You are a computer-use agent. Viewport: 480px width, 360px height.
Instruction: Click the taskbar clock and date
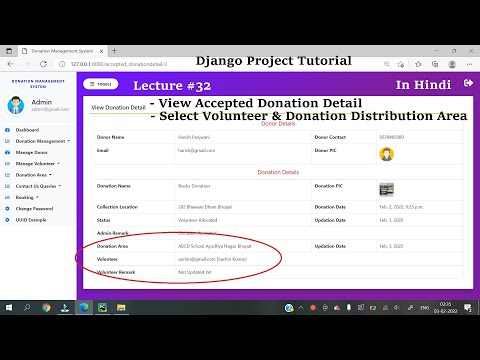pos(445,307)
